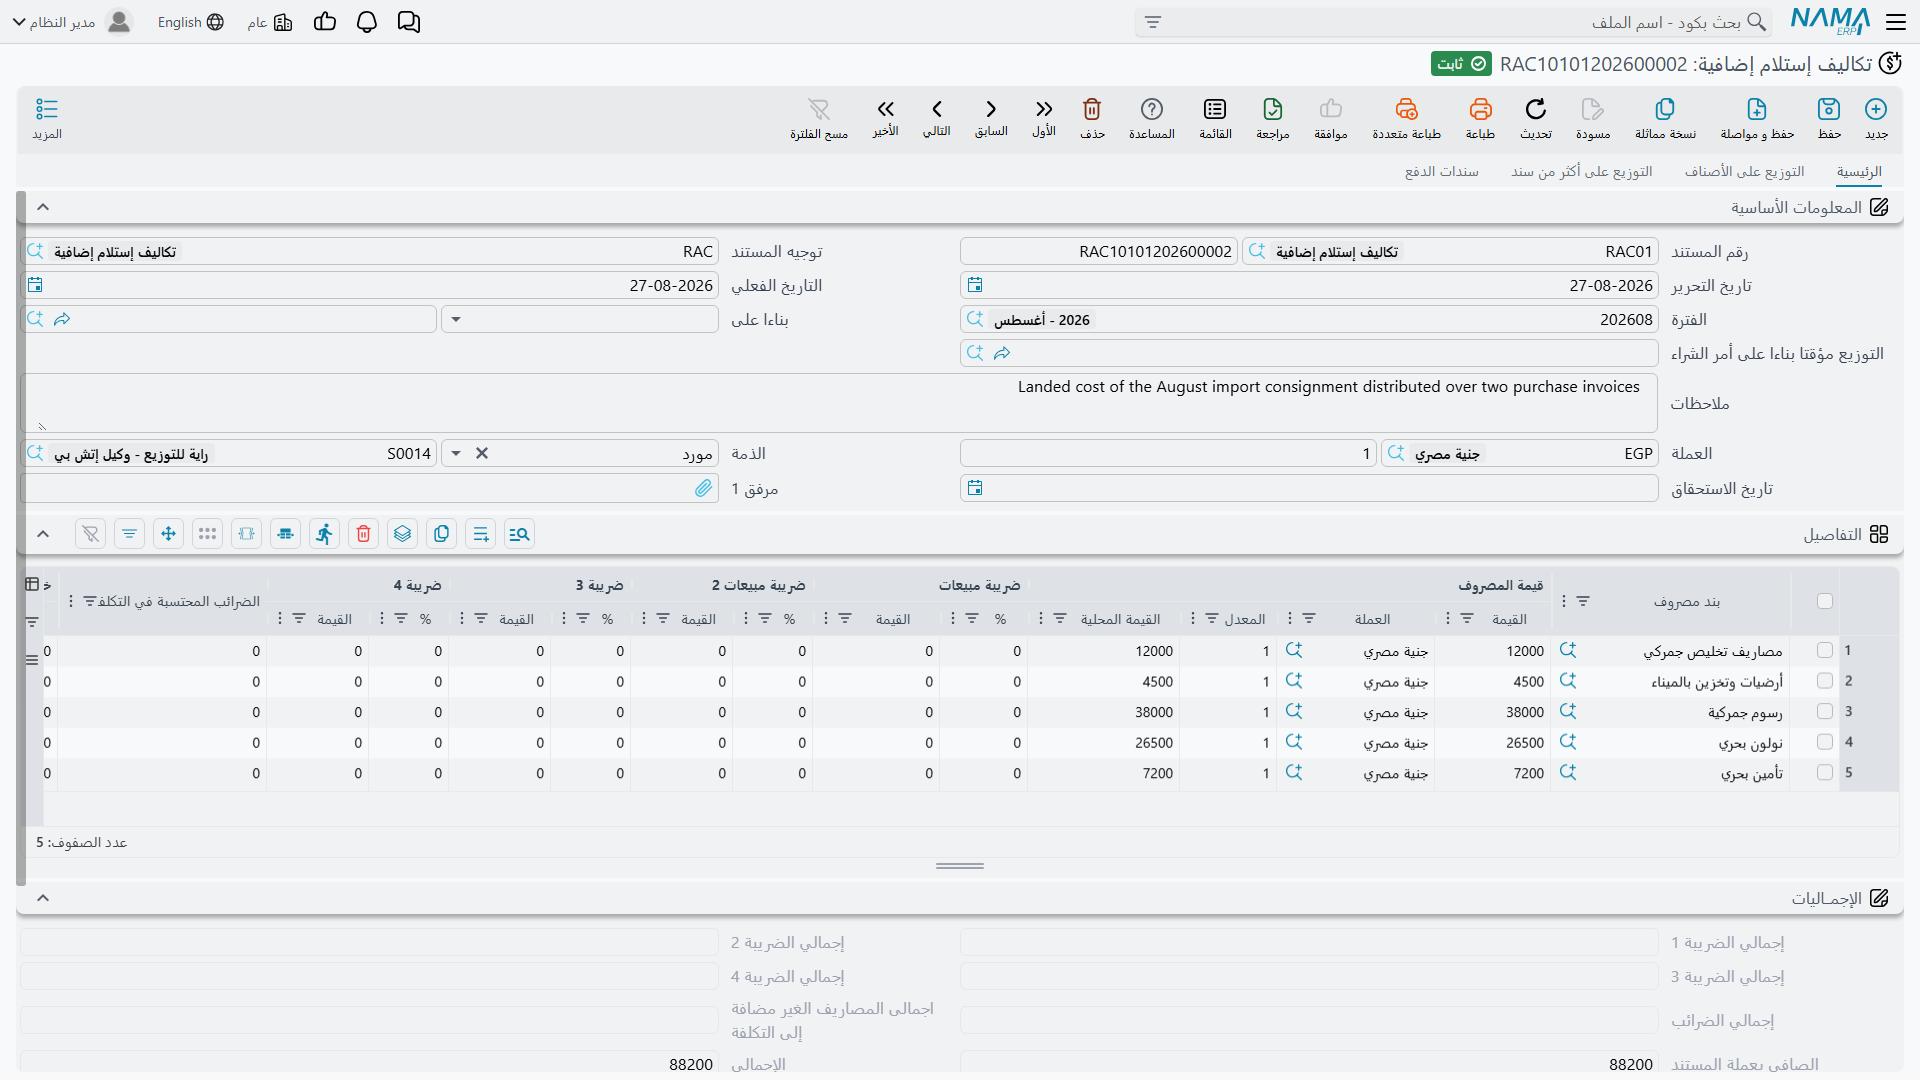
Task: Click حفظ و مواصله (Save and continue) icon
Action: [x=1757, y=109]
